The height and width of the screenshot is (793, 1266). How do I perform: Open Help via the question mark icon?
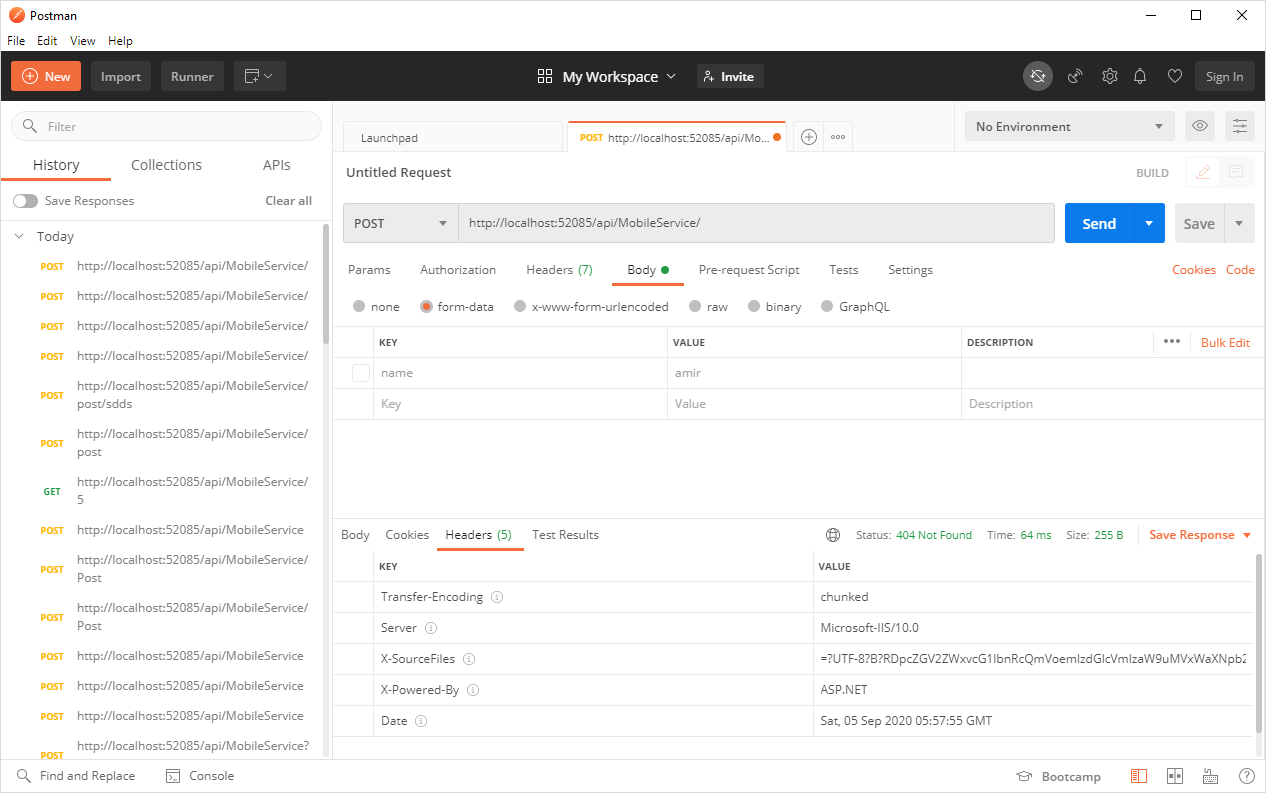1246,775
